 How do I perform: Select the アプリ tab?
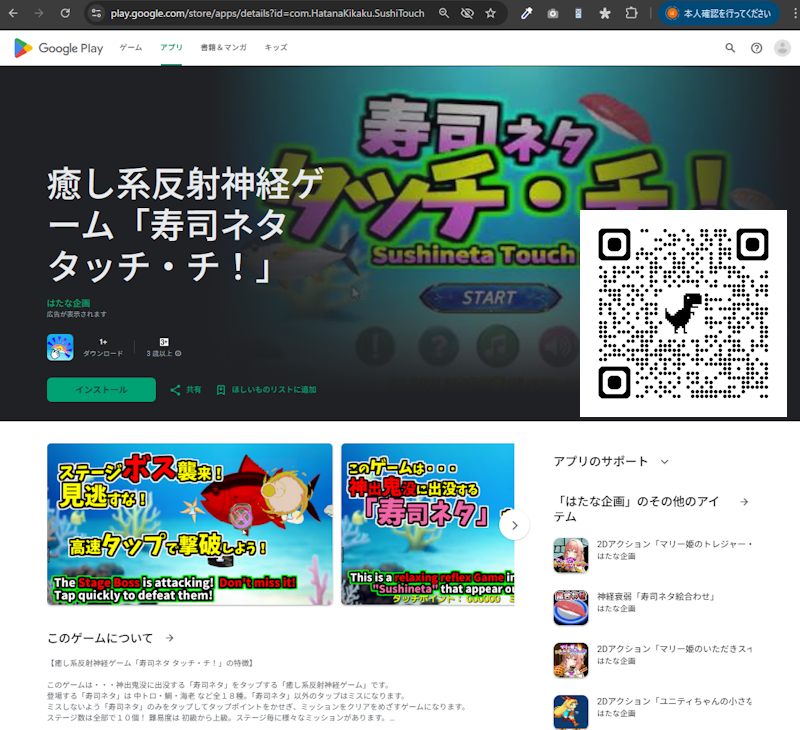click(x=171, y=47)
